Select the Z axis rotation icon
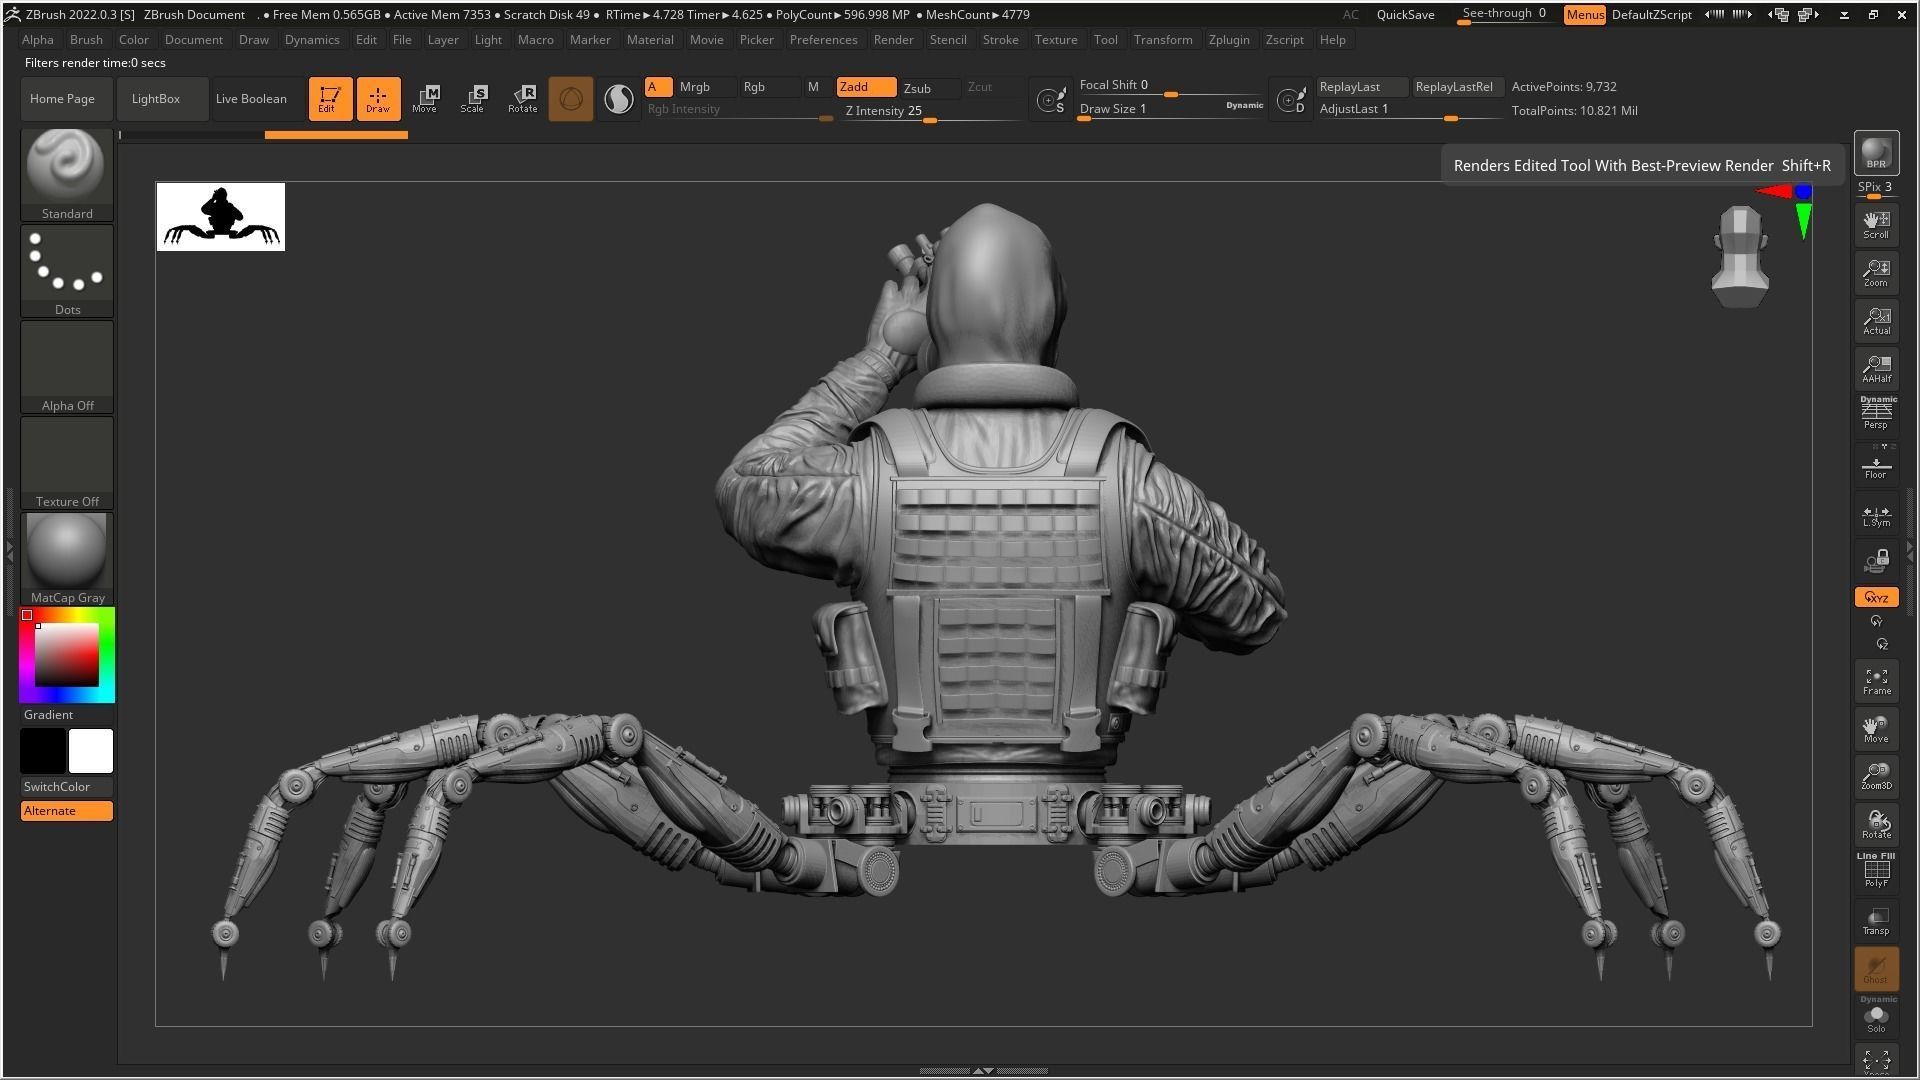Screen dimensions: 1920x1080 (1882, 644)
